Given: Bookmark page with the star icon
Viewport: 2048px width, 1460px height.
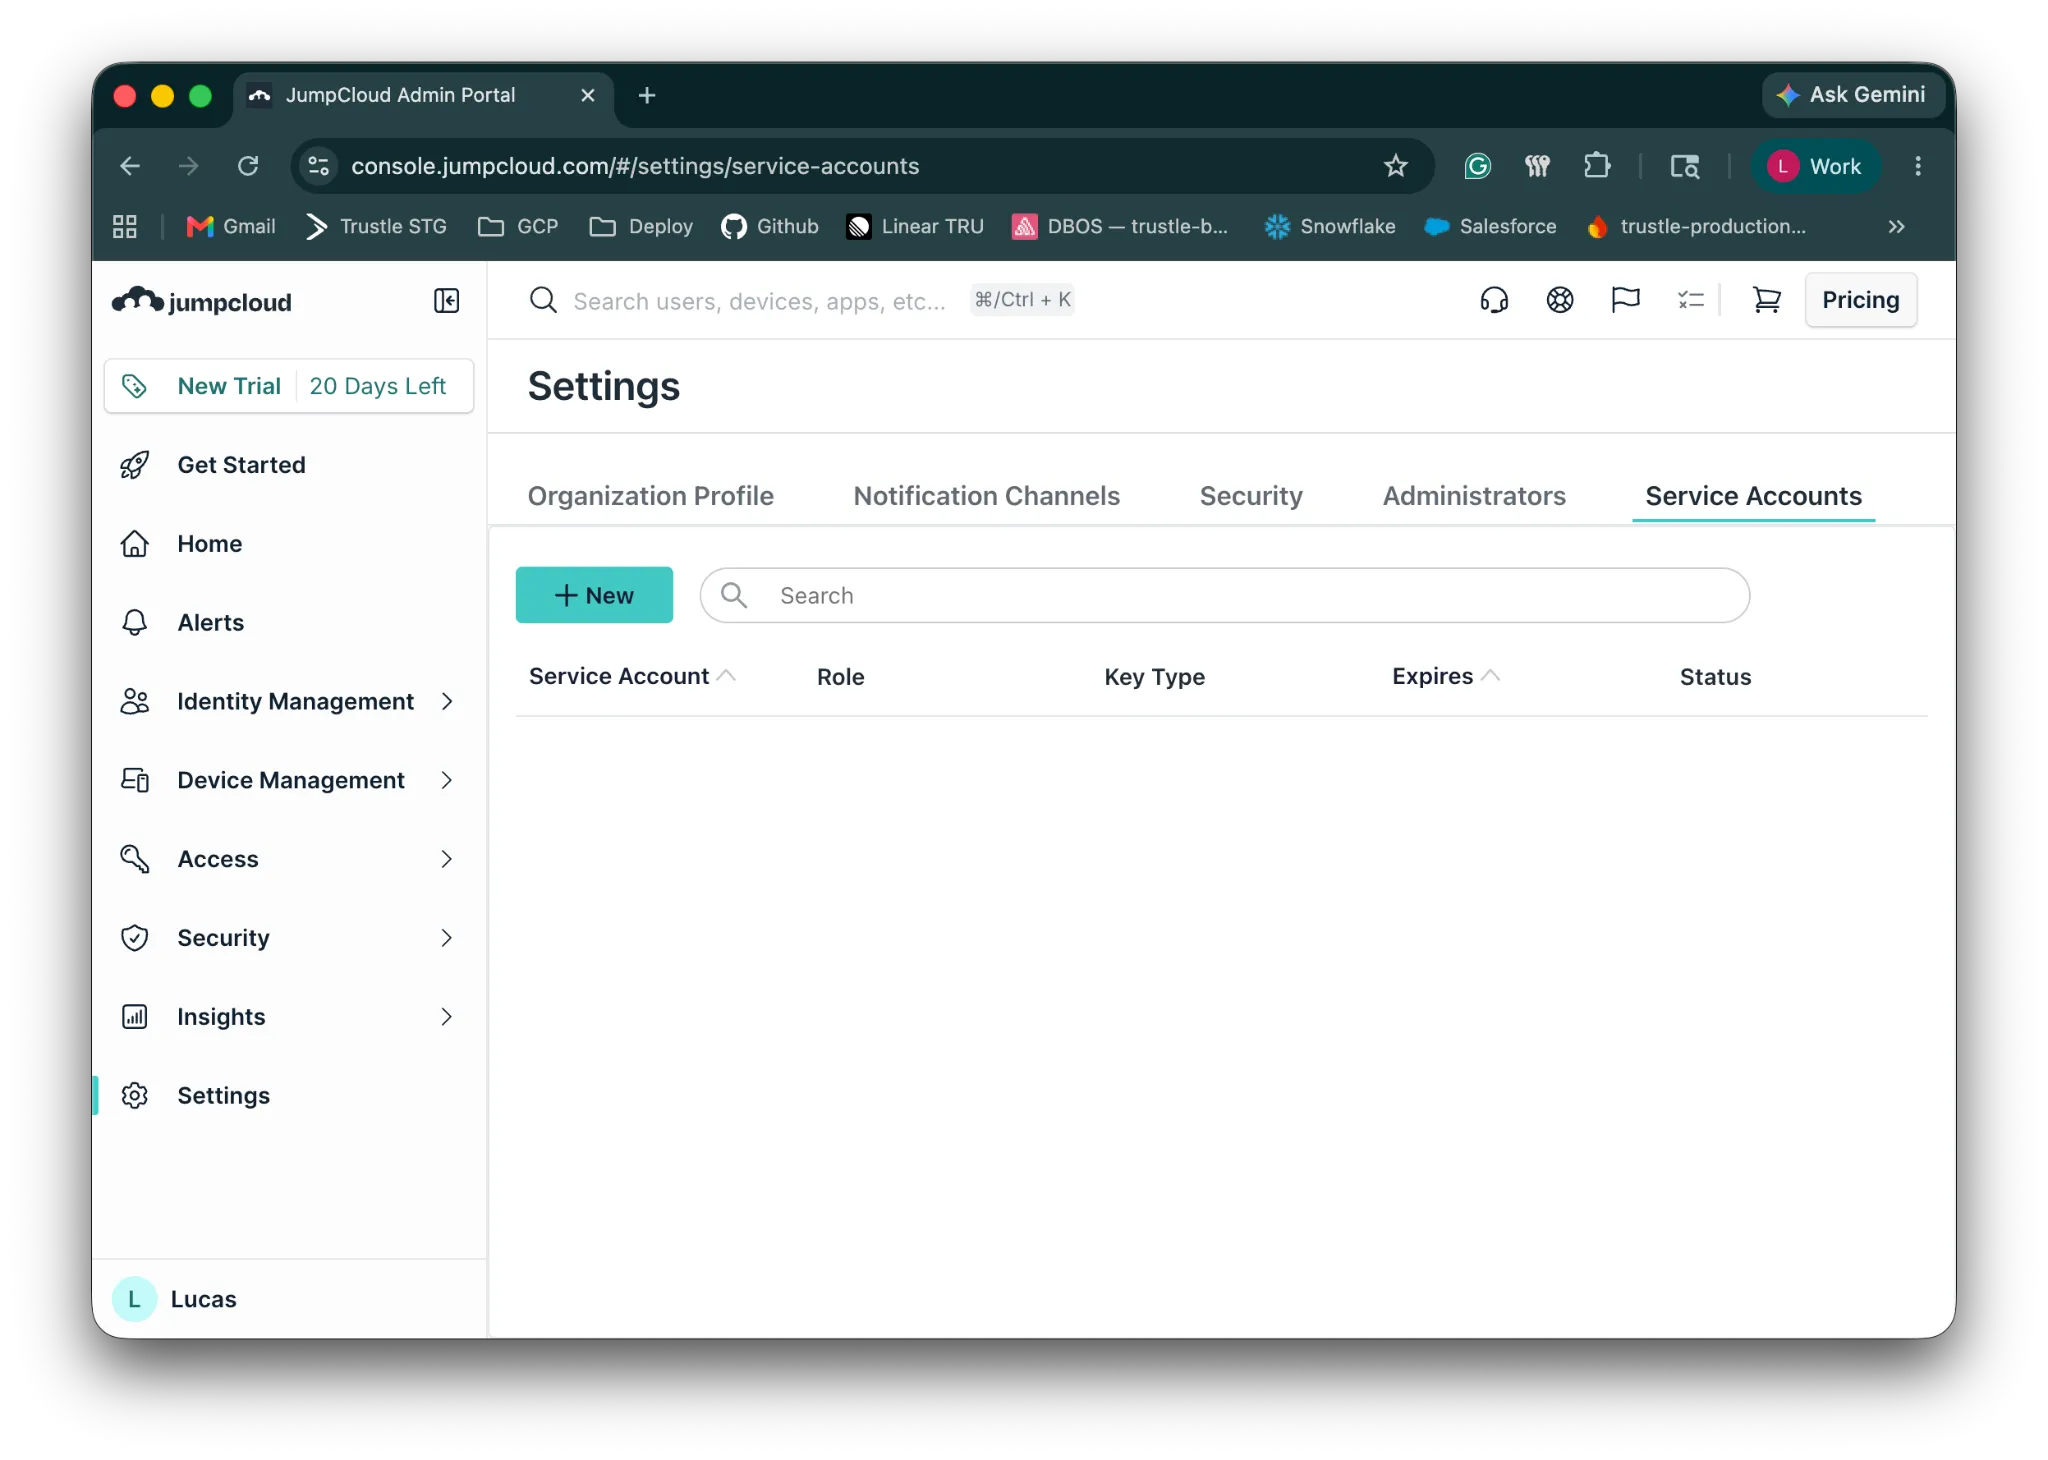Looking at the screenshot, I should pos(1396,166).
